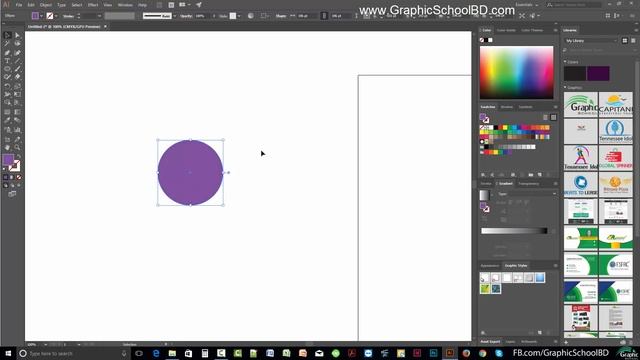
Task: Select the Shape Builder tool
Action: (7, 103)
